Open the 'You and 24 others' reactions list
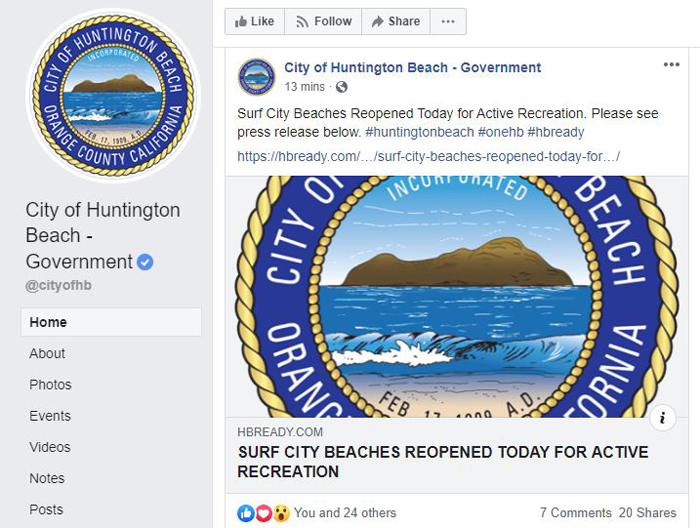The height and width of the screenshot is (528, 700). pyautogui.click(x=345, y=513)
